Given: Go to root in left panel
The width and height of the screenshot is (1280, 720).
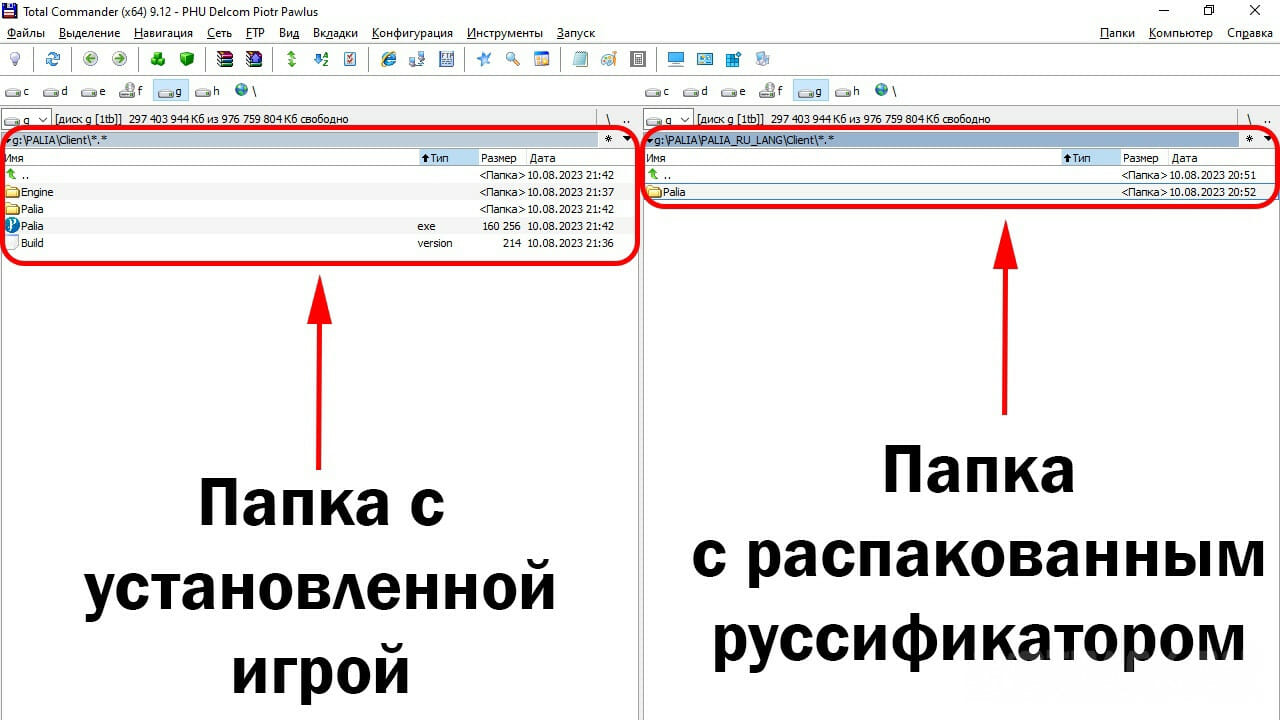Looking at the screenshot, I should [608, 119].
